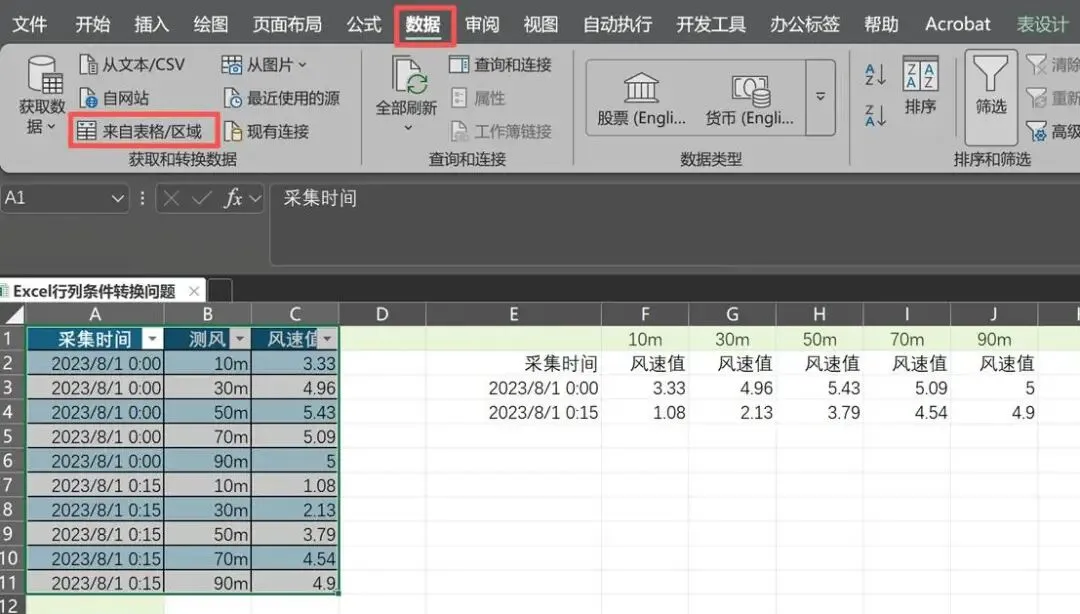Screen dimensions: 1080x614
Task: Expand the data types gallery arrow
Action: tap(820, 96)
